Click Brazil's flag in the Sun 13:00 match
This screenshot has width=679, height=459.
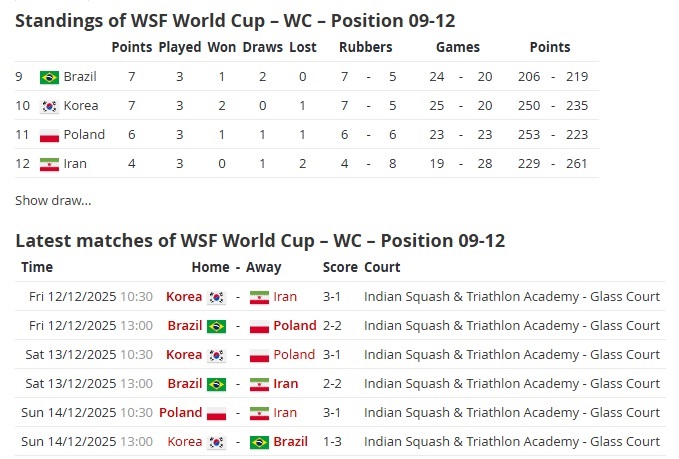tap(259, 442)
